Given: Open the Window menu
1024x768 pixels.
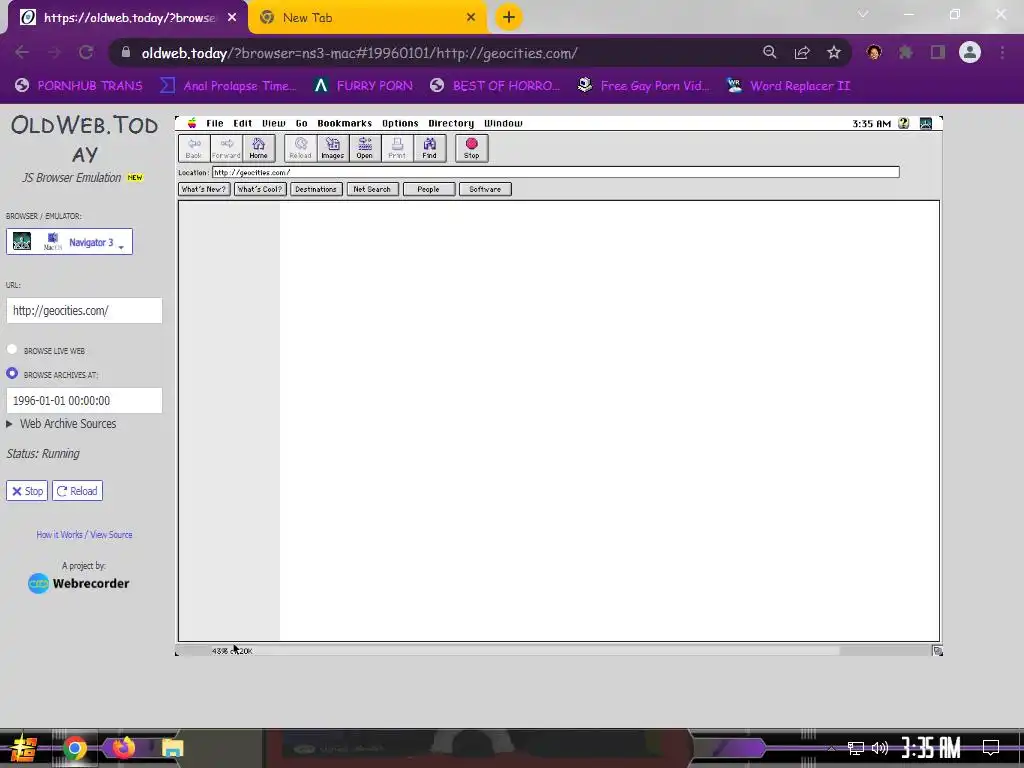Looking at the screenshot, I should (503, 123).
